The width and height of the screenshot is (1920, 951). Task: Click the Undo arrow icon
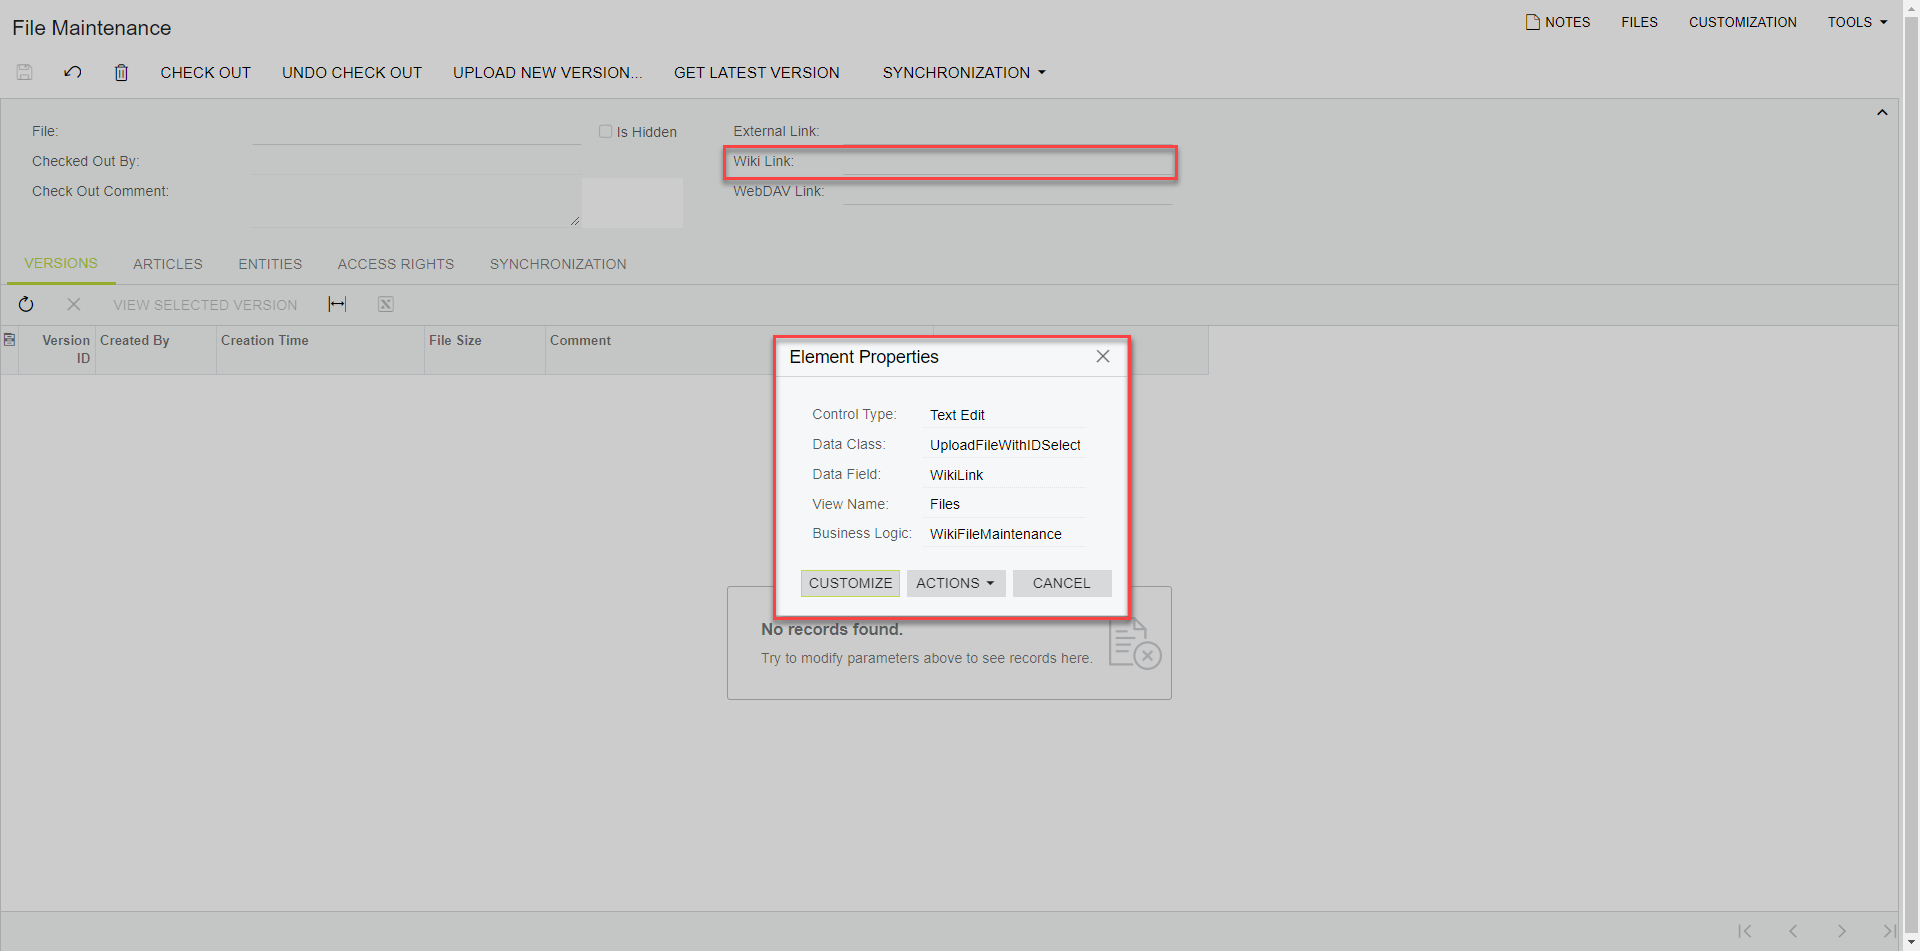click(x=73, y=72)
